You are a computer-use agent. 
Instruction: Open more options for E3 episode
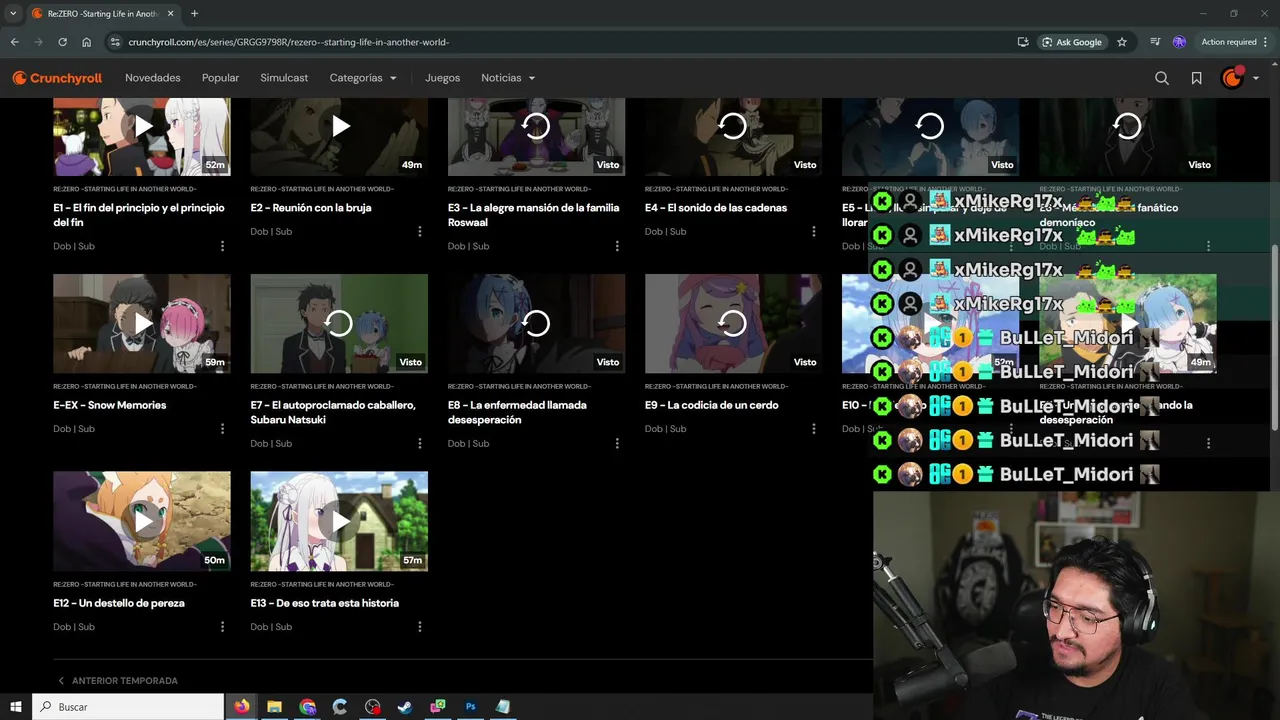point(616,246)
